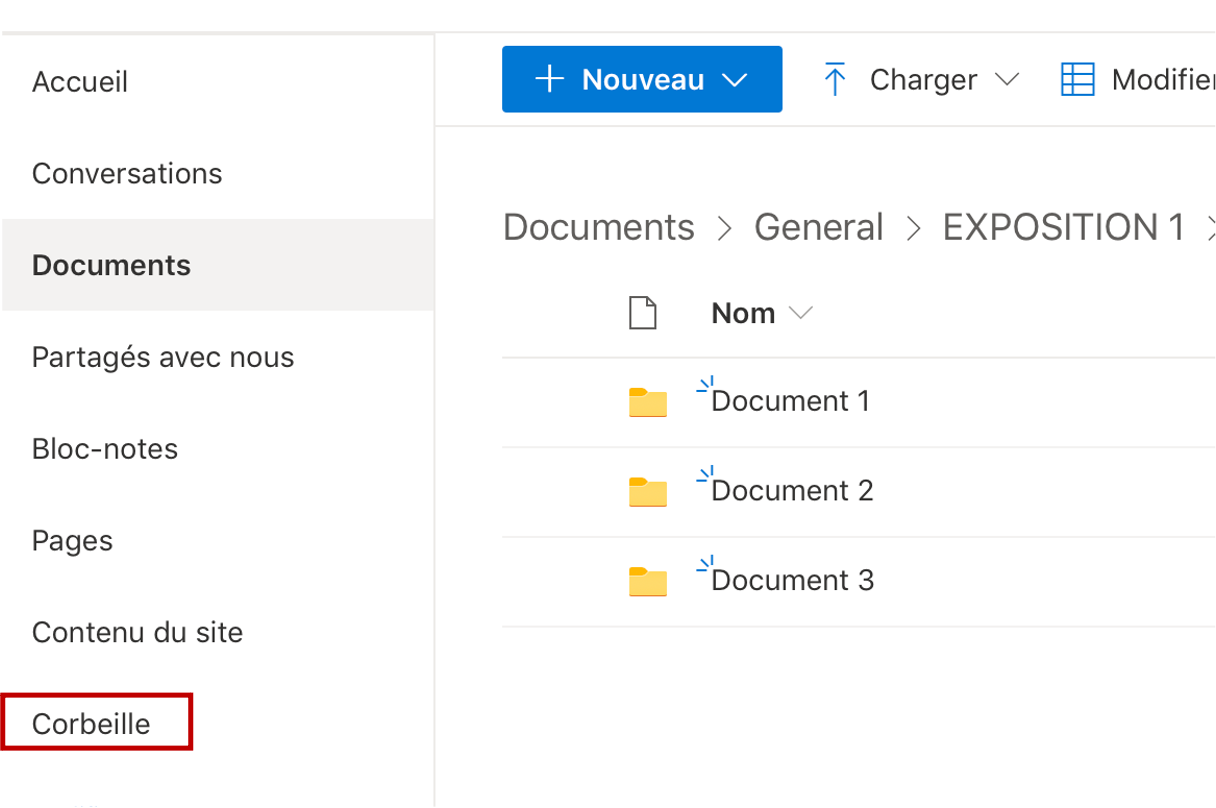Click the Documents breadcrumb link
This screenshot has width=1216, height=808.
[x=598, y=228]
